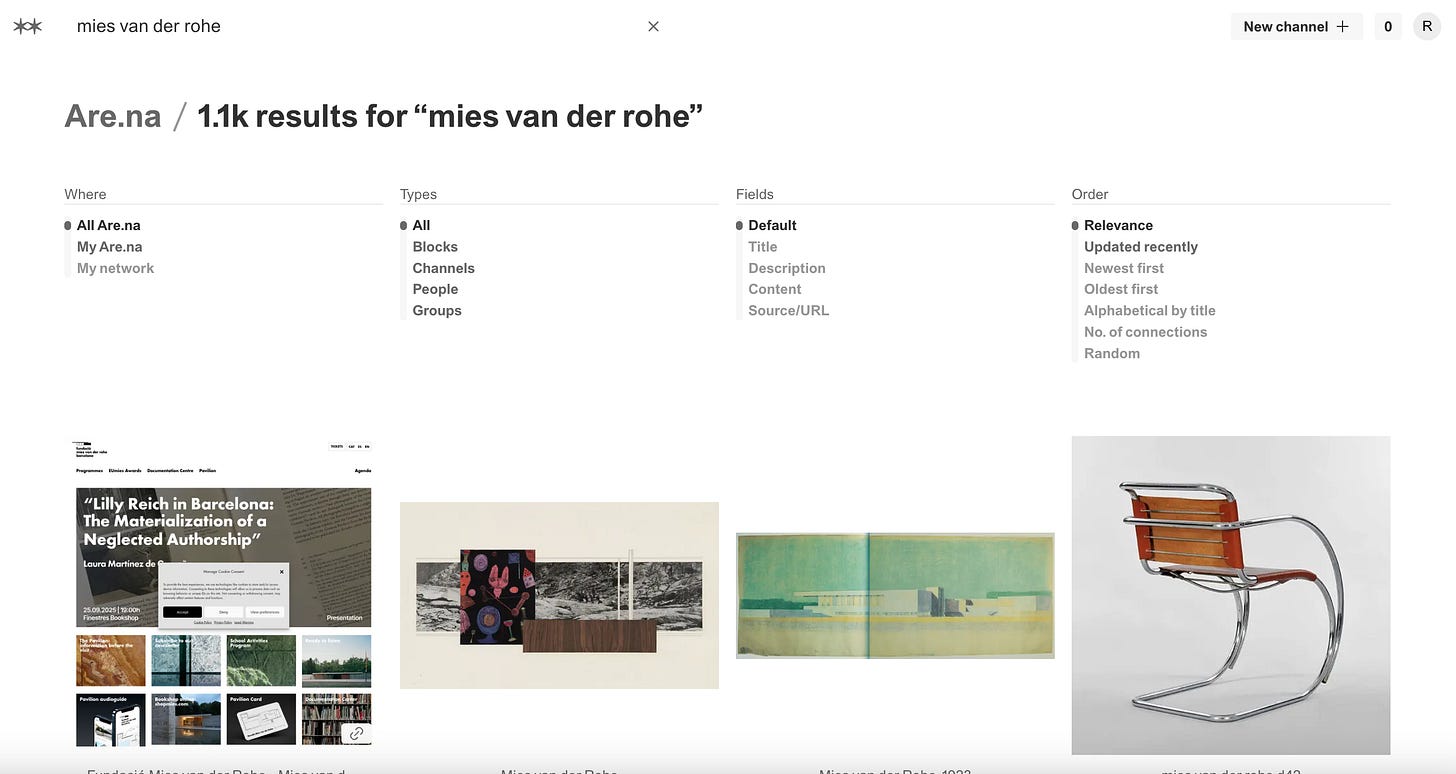This screenshot has width=1456, height=774.
Task: Show only Groups in results
Action: pos(437,311)
